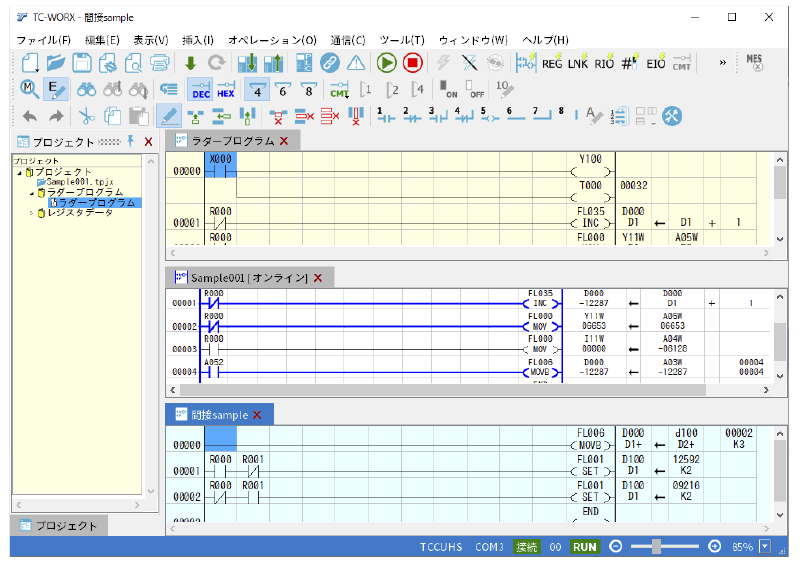The image size is (800, 562).
Task: Click the Cut scissors icon
Action: pos(87,116)
